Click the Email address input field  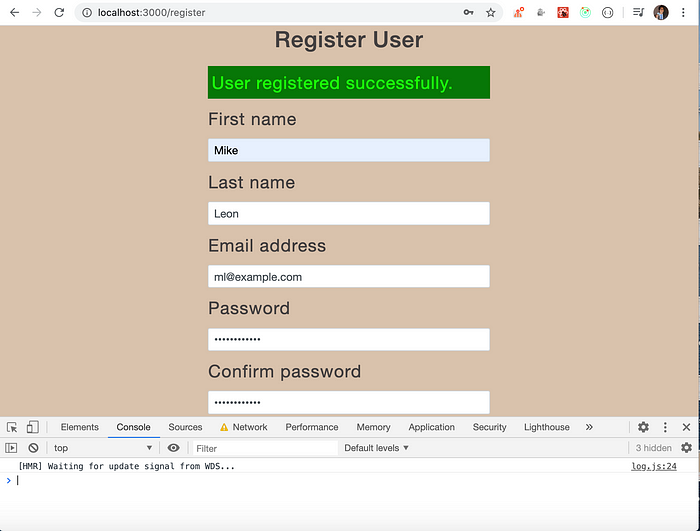tap(349, 276)
